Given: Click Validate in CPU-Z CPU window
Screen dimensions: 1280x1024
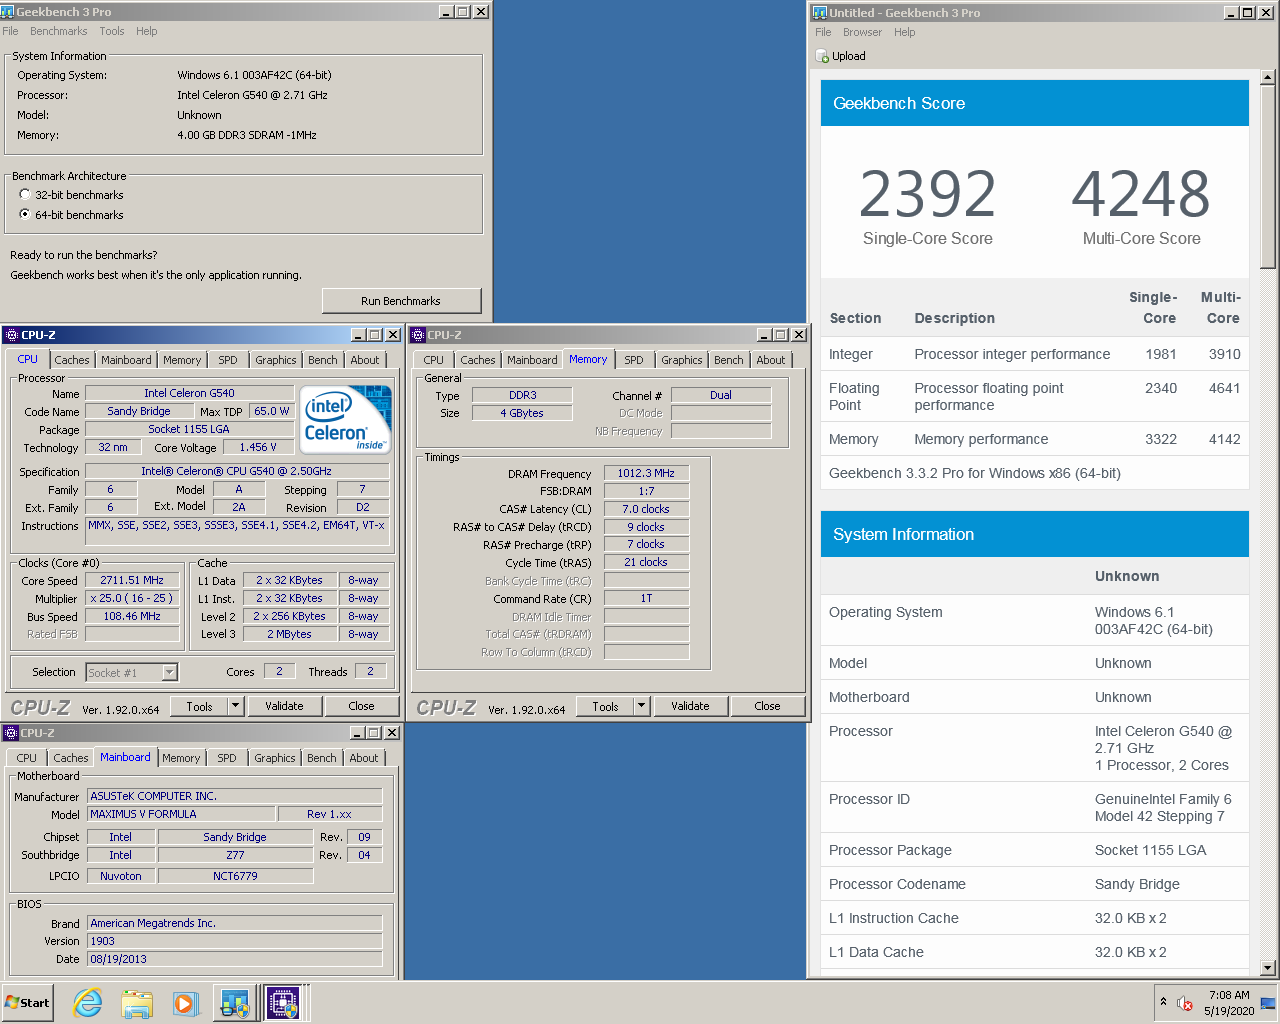Looking at the screenshot, I should coord(284,706).
